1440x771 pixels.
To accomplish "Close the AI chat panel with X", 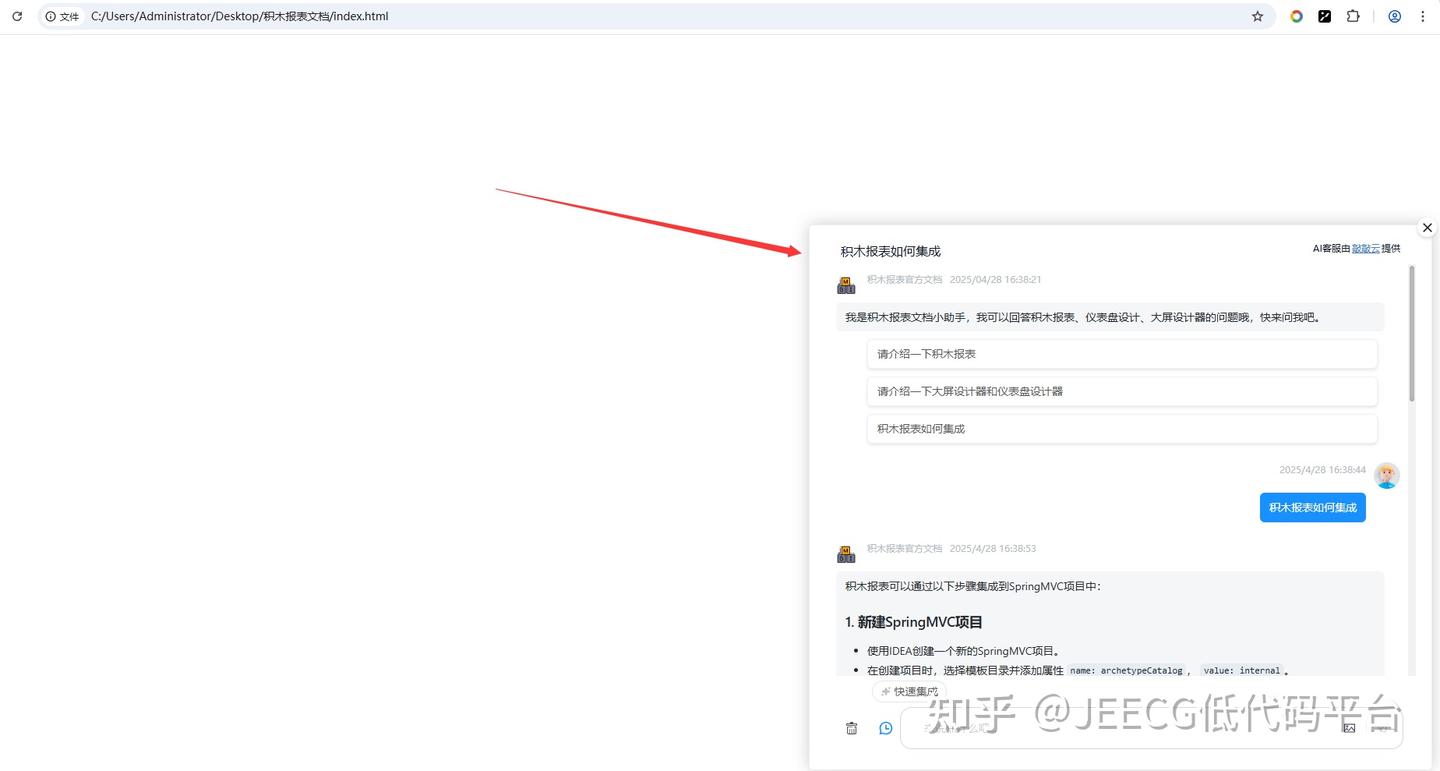I will tap(1427, 228).
